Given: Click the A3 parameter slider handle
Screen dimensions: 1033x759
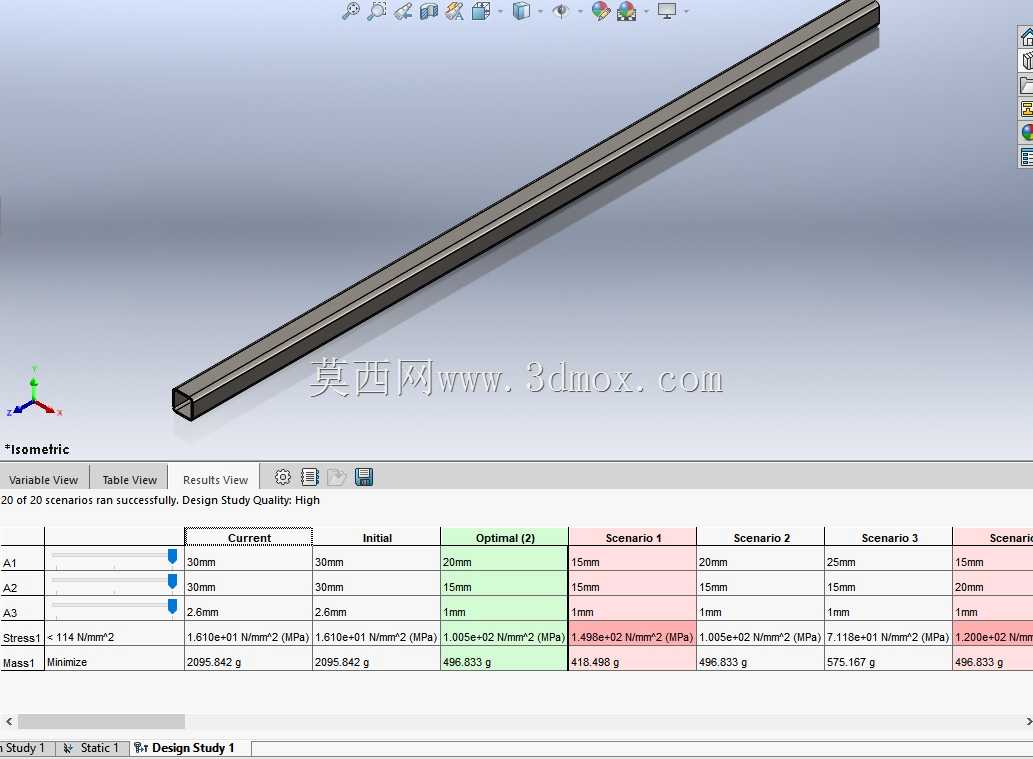Looking at the screenshot, I should coord(173,606).
